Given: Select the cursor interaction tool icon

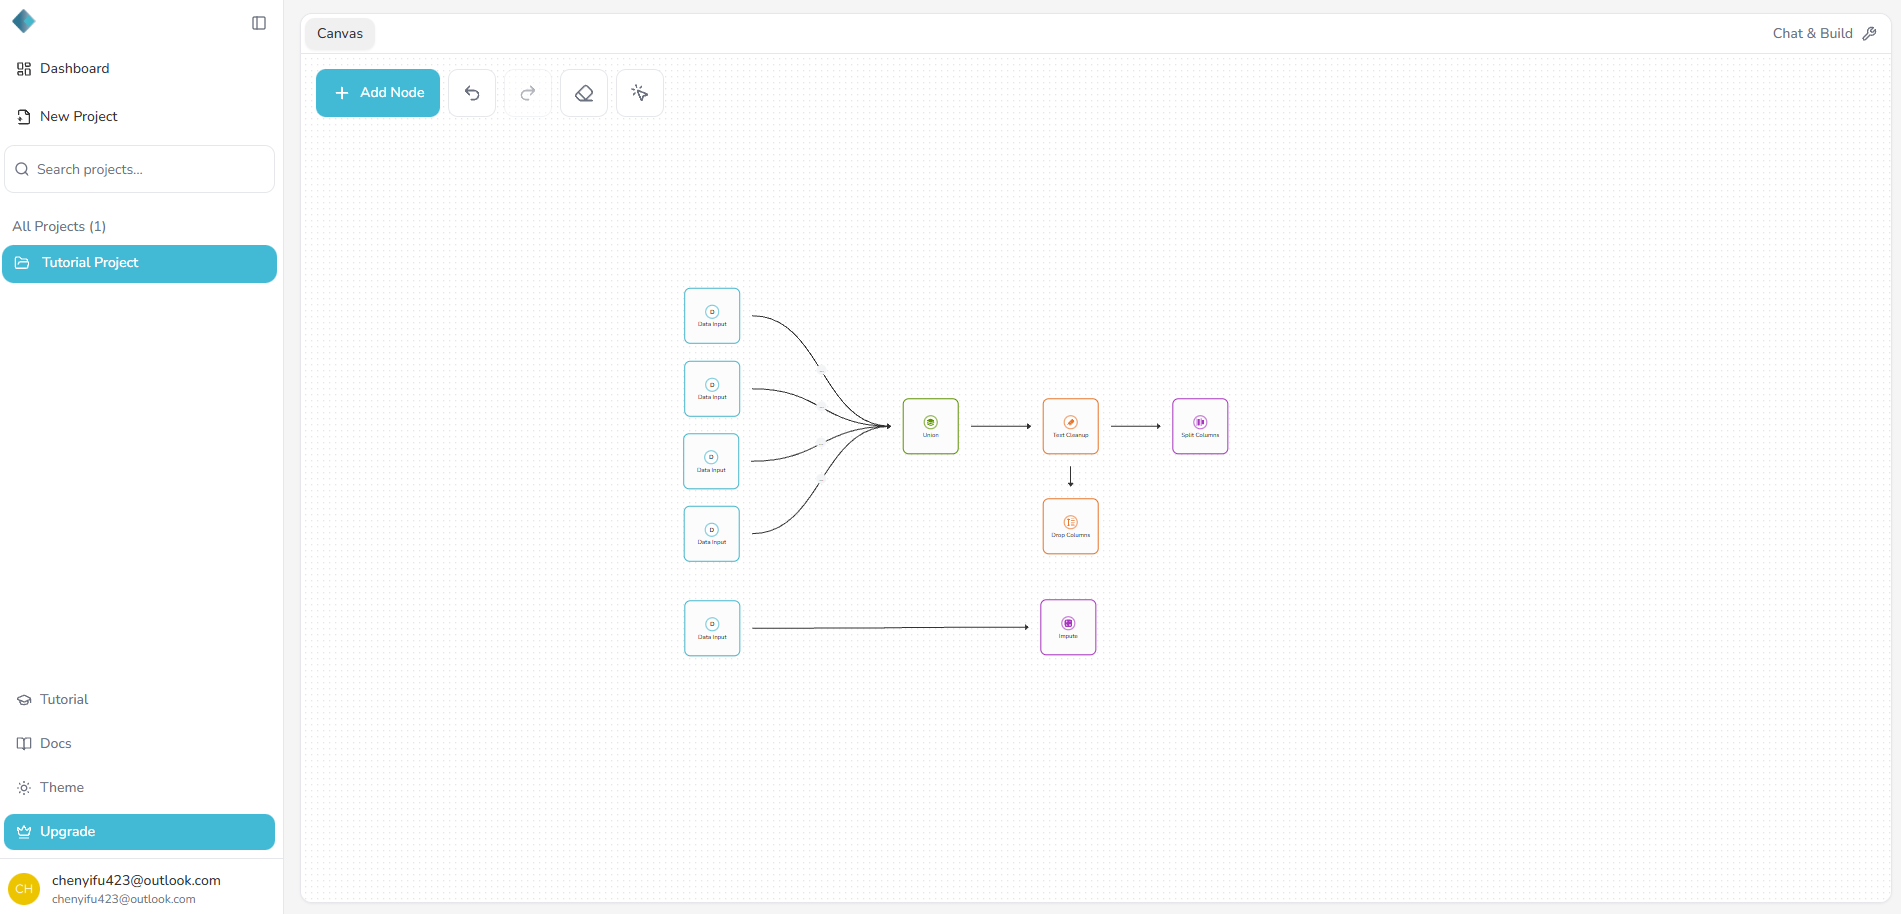Looking at the screenshot, I should [639, 92].
